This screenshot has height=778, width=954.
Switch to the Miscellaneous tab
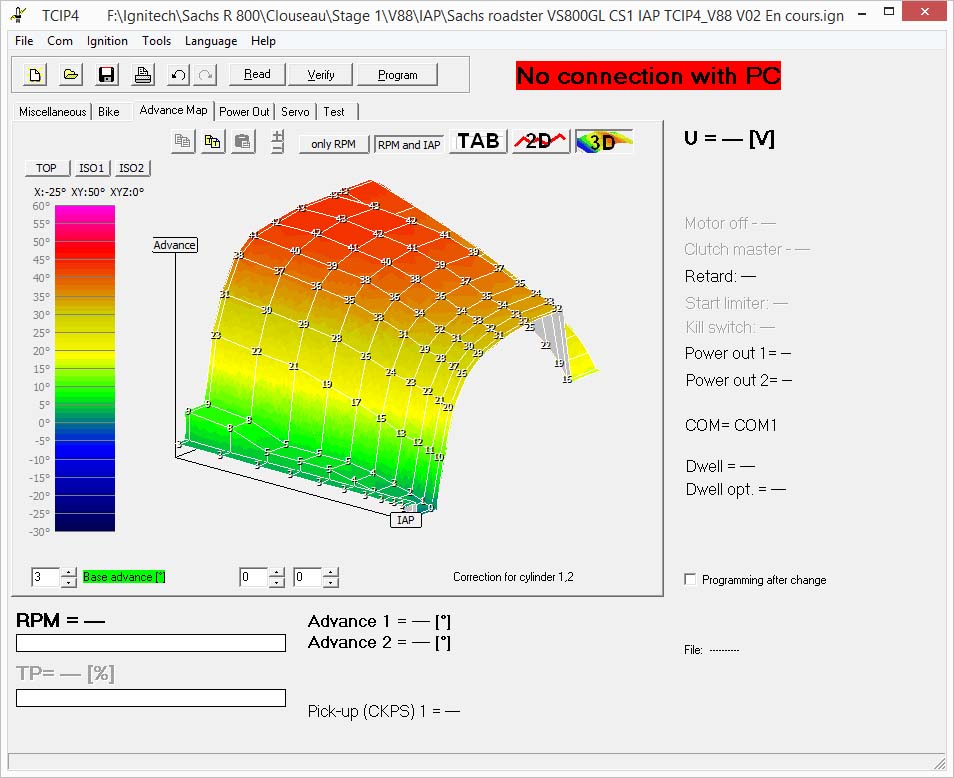pyautogui.click(x=52, y=112)
